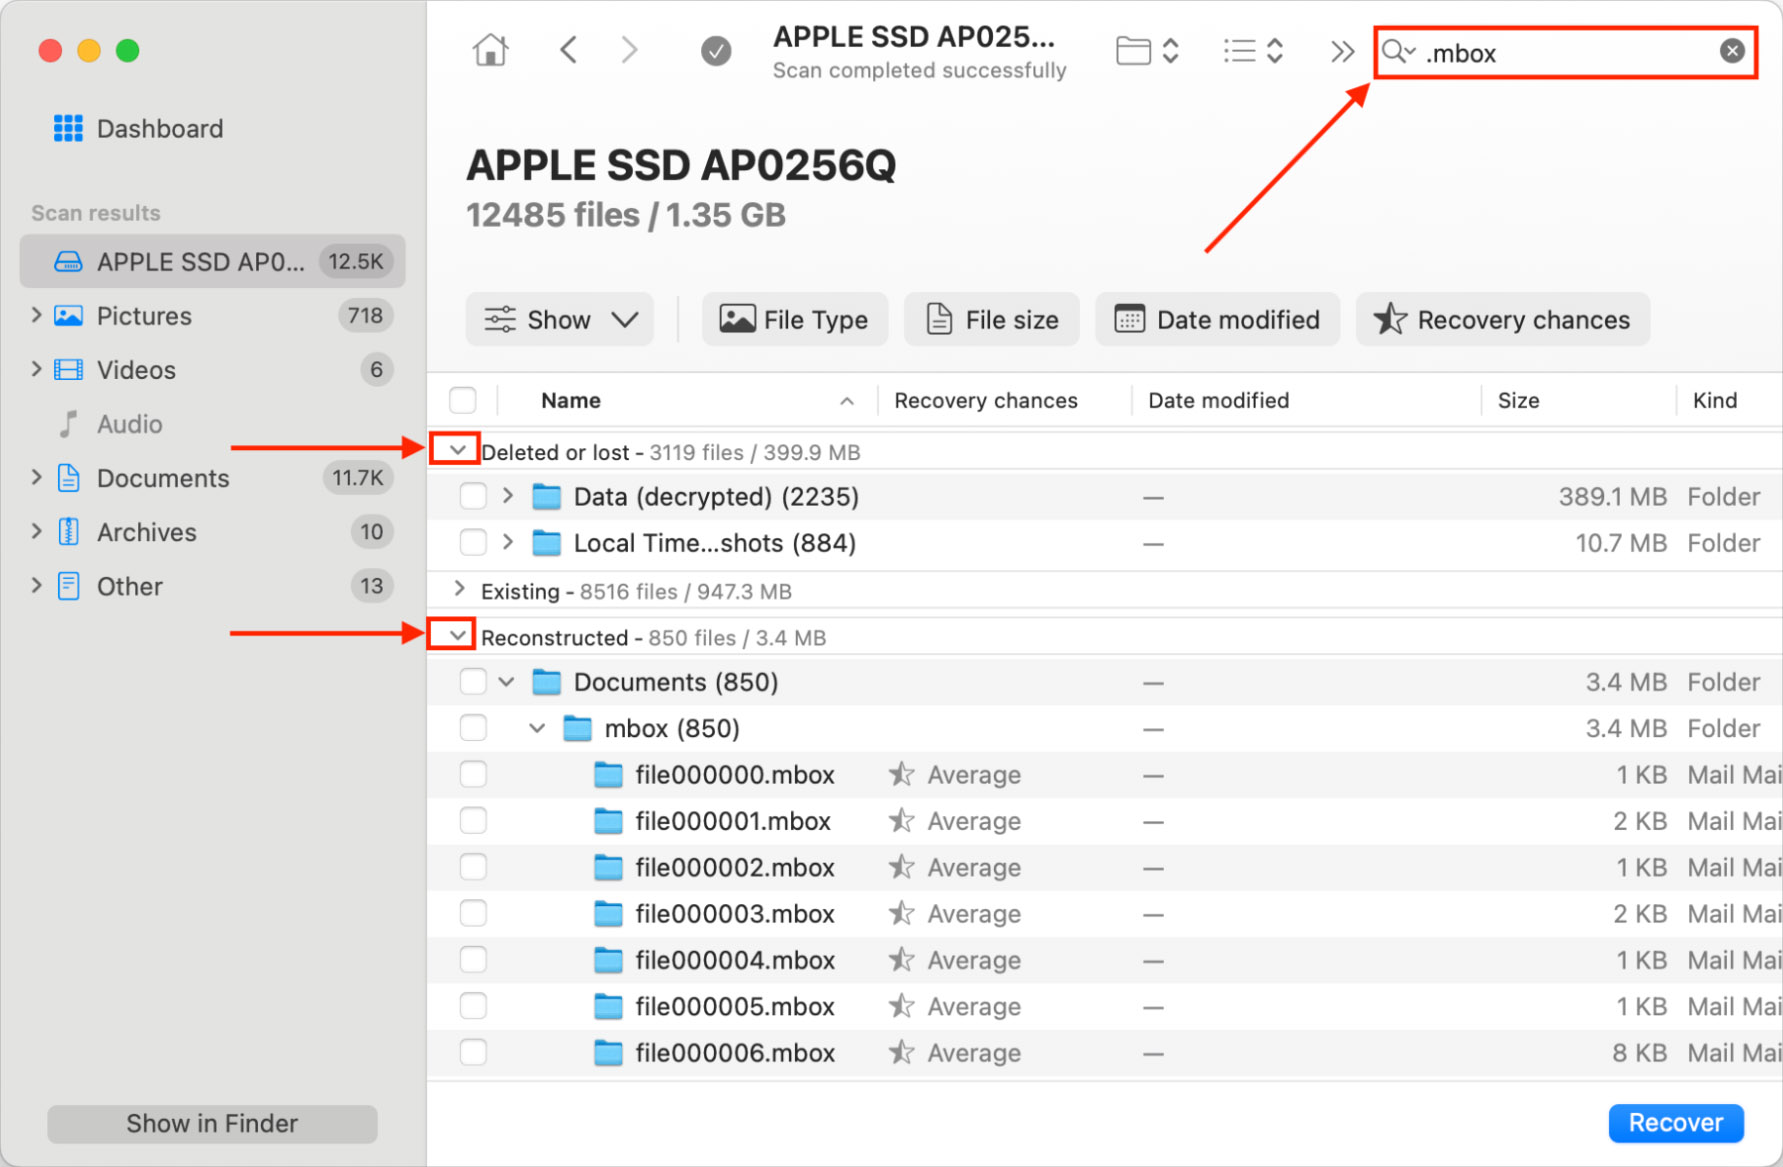1783x1167 pixels.
Task: Click the home icon in the toolbar
Action: [489, 49]
